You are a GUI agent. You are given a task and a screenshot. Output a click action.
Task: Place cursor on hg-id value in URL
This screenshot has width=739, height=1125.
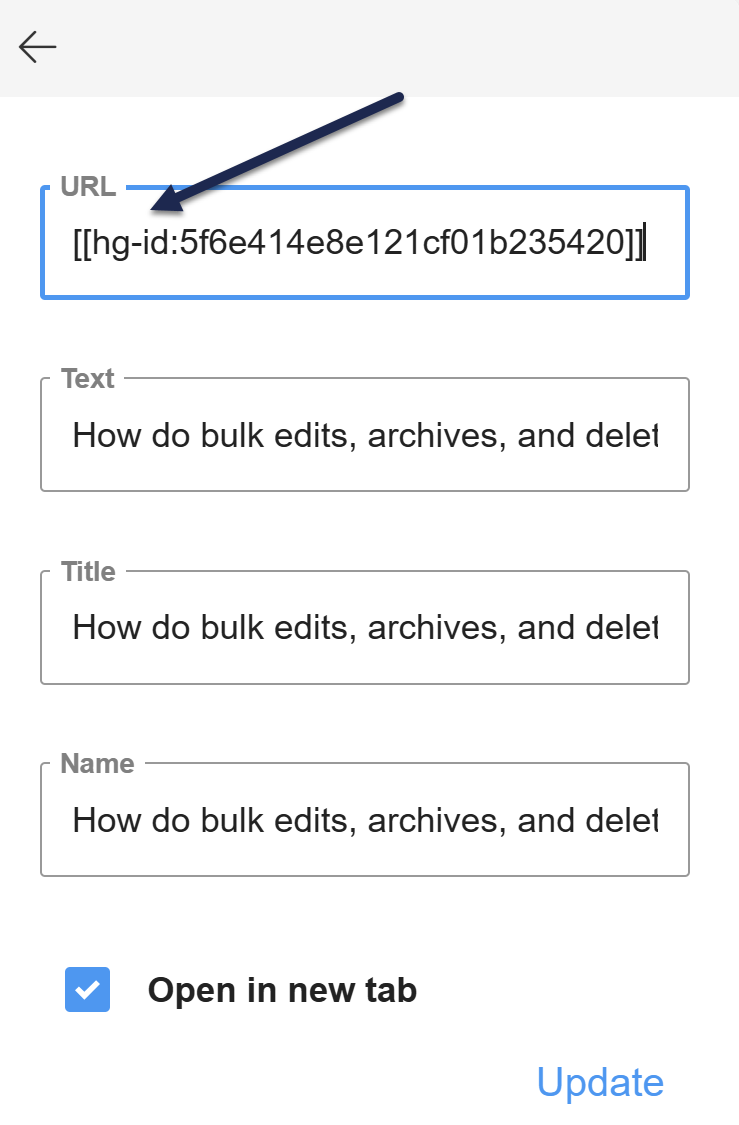point(400,243)
